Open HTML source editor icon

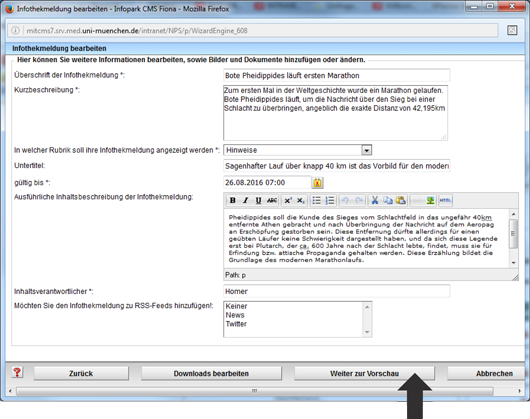coord(445,200)
